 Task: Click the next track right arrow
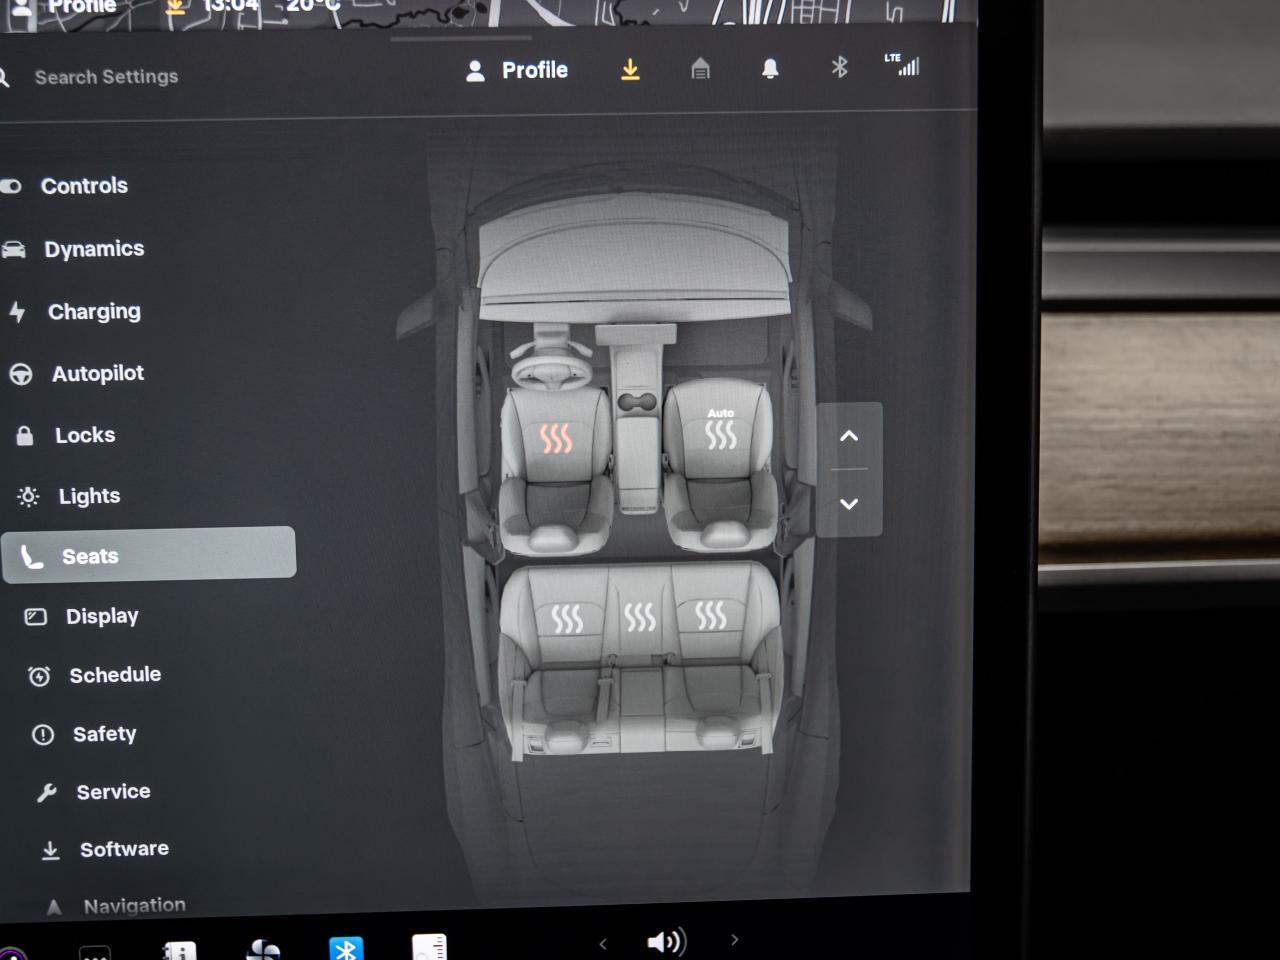coord(735,941)
